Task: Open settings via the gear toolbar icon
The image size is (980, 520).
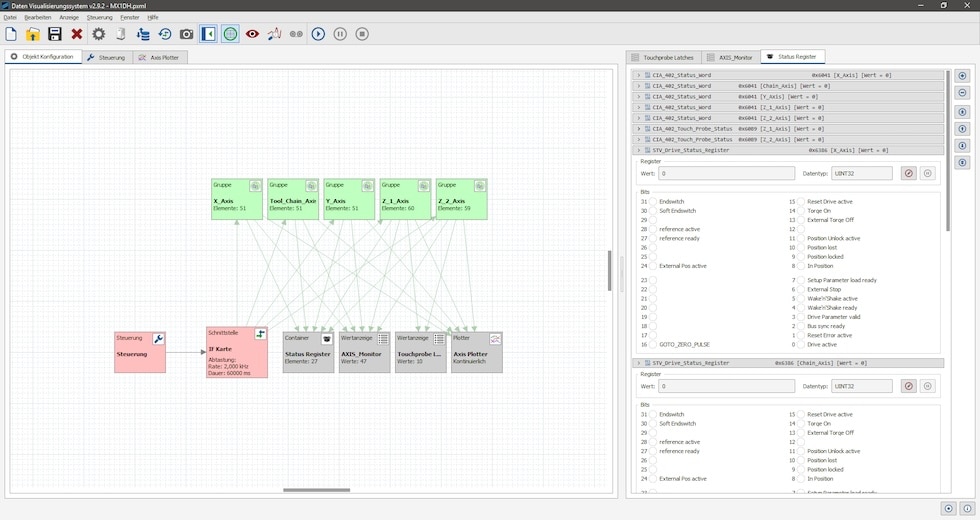Action: click(99, 34)
